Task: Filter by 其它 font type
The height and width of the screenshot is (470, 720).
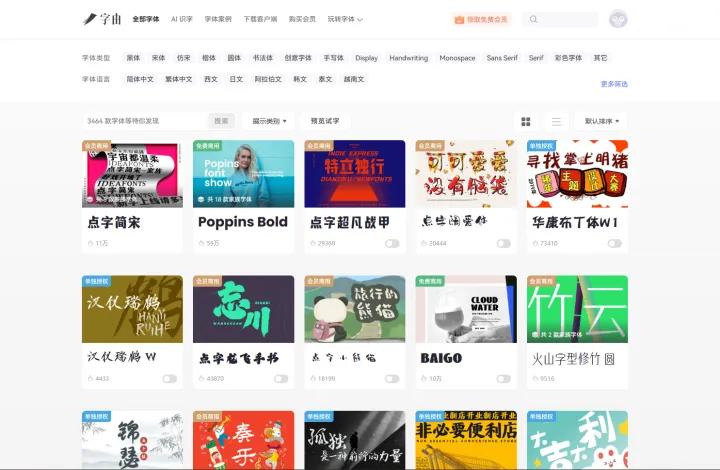Action: (x=600, y=58)
